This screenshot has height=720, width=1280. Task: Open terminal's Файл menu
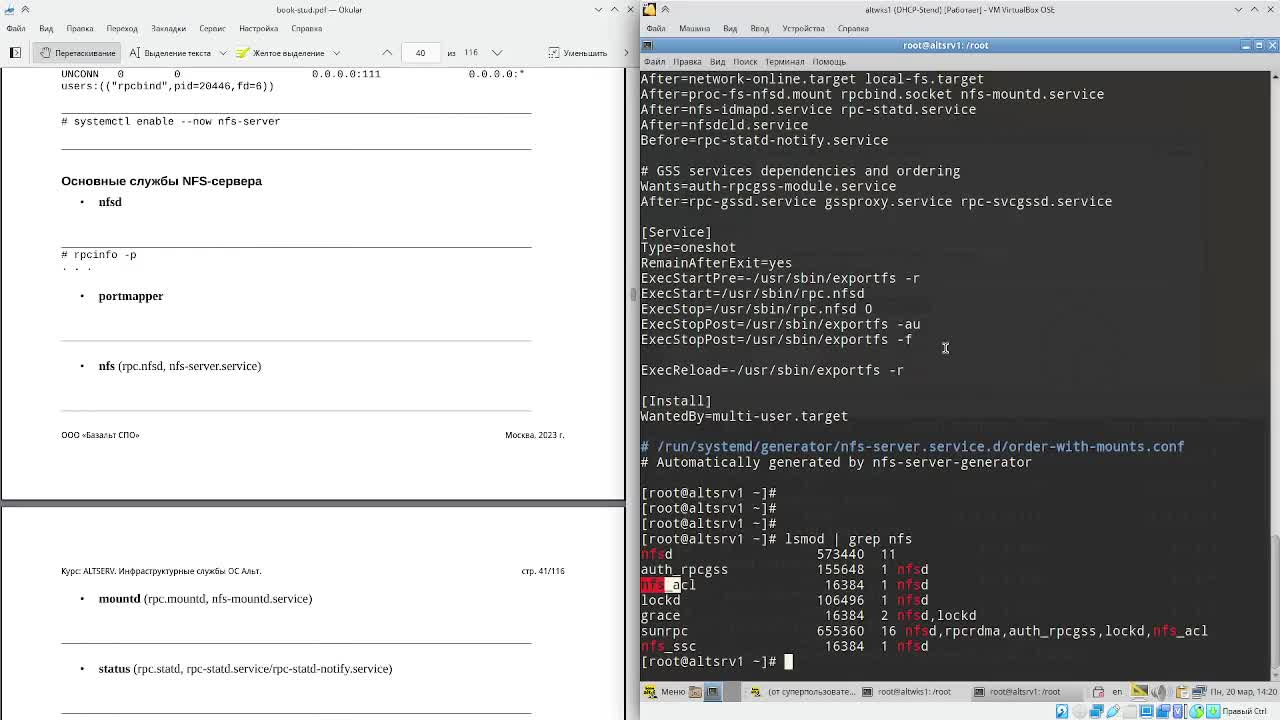(654, 62)
